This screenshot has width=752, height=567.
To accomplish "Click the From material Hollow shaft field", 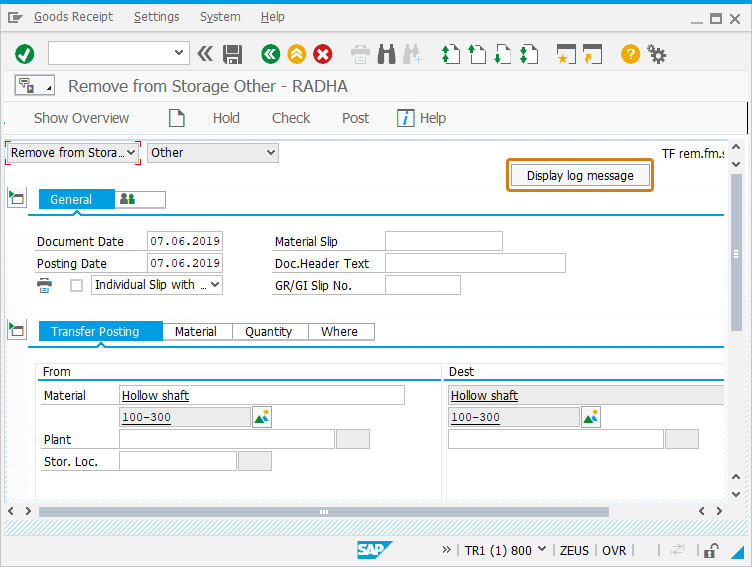I will click(262, 395).
